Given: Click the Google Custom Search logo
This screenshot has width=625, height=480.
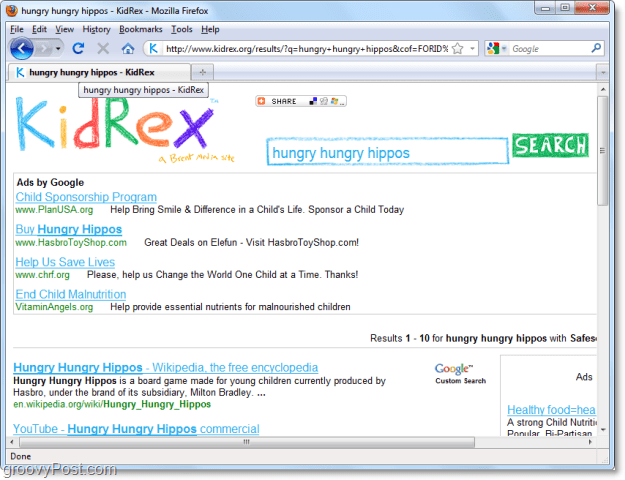Looking at the screenshot, I should click(460, 374).
